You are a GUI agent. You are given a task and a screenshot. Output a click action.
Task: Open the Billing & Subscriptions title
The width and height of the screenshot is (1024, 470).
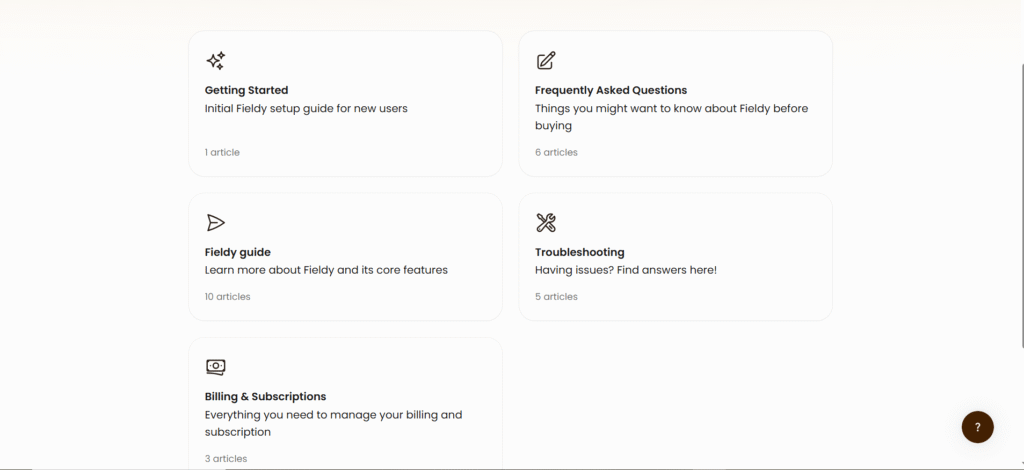(x=265, y=396)
